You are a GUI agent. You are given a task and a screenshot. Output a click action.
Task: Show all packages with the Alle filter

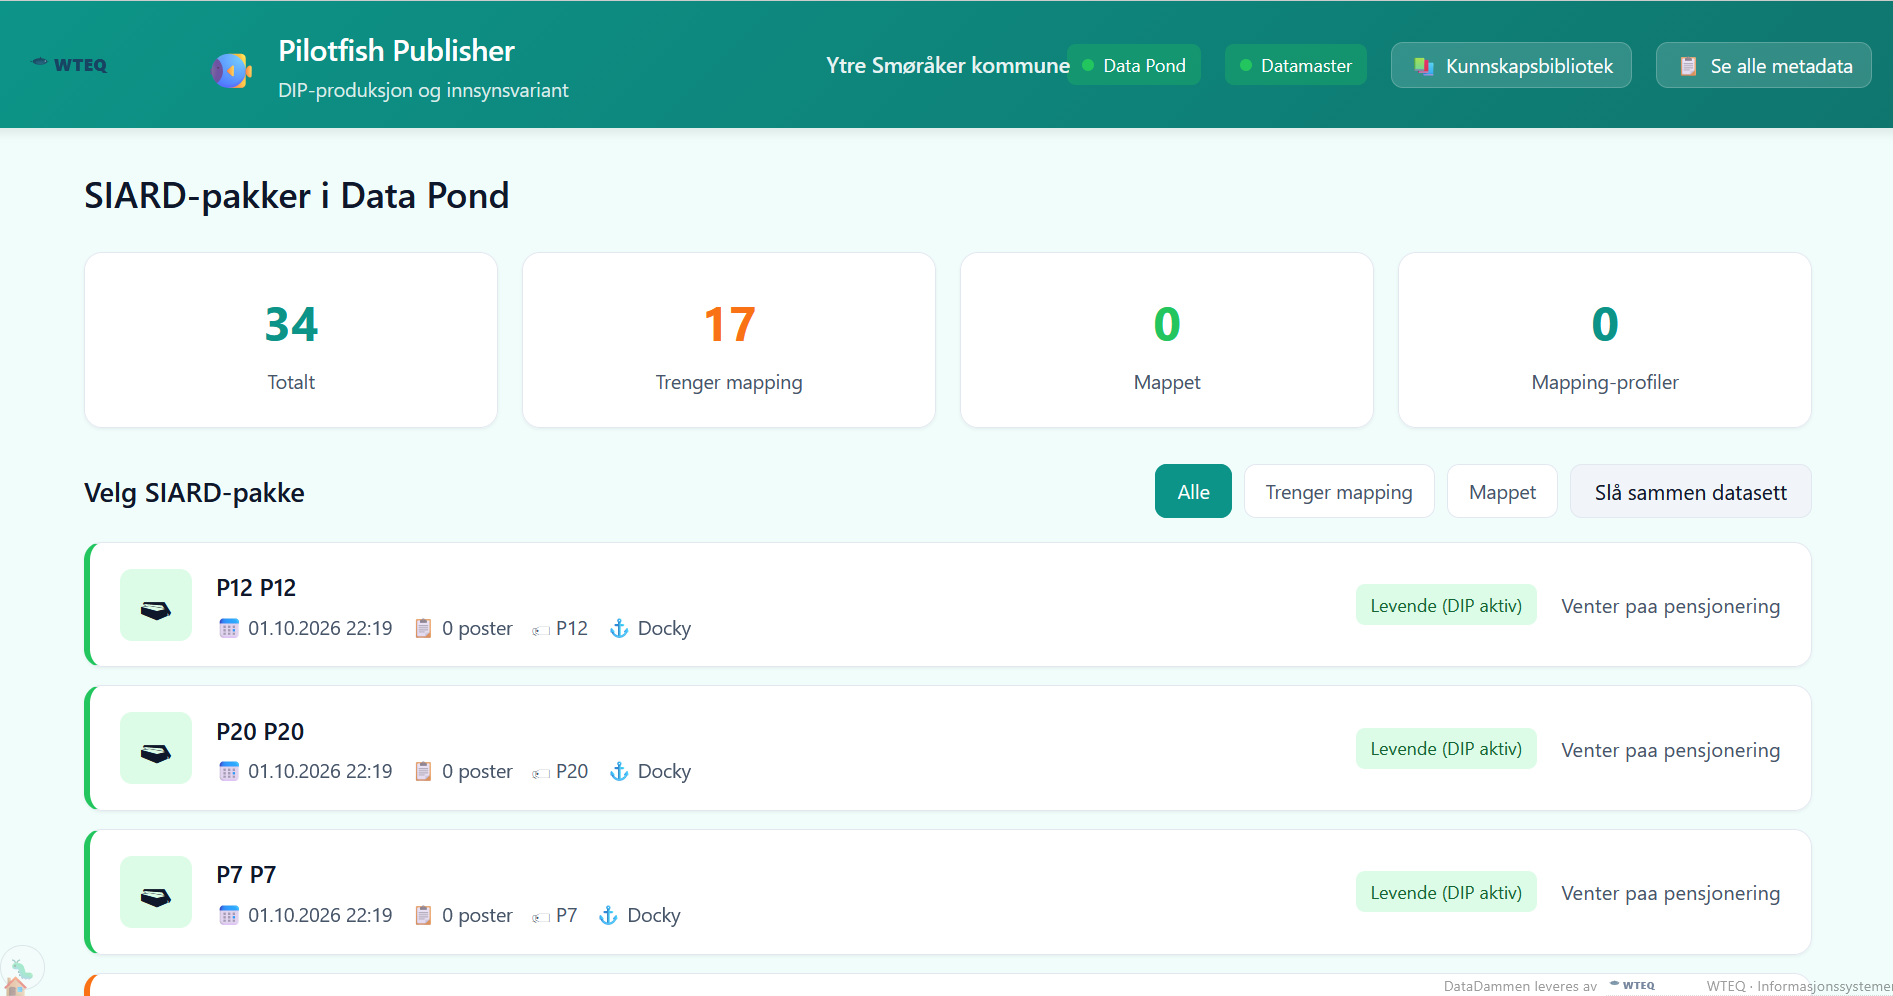pyautogui.click(x=1193, y=491)
